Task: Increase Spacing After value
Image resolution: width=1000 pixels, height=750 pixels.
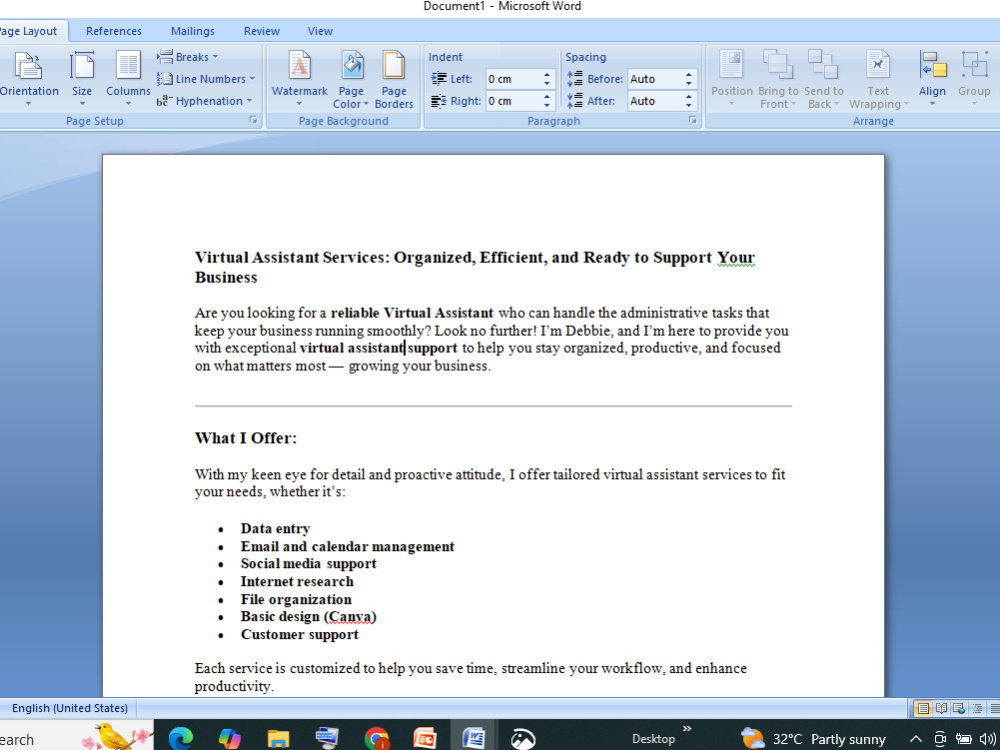Action: point(689,97)
